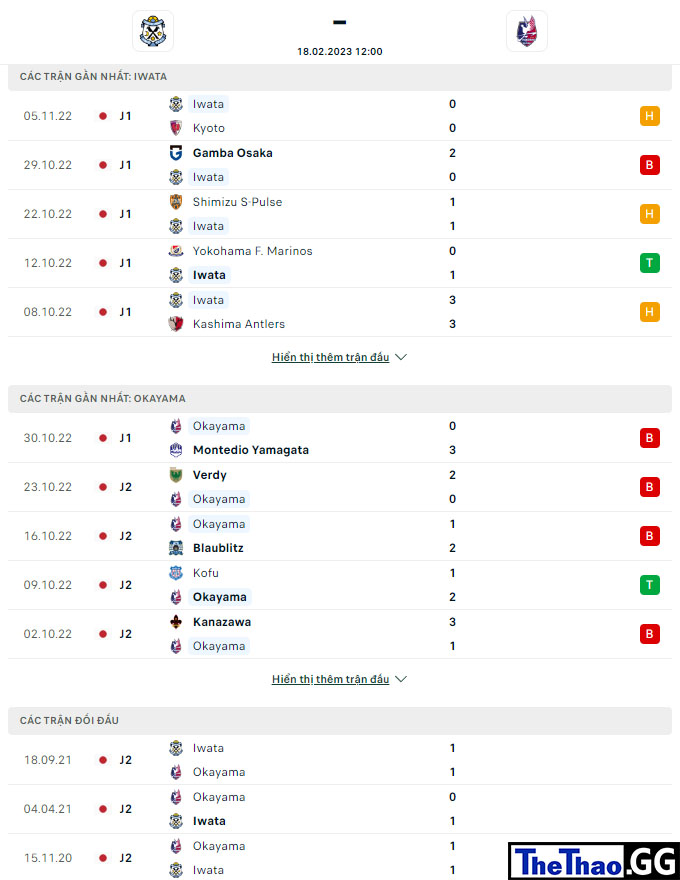Click the Blaublitz team logo

[176, 548]
